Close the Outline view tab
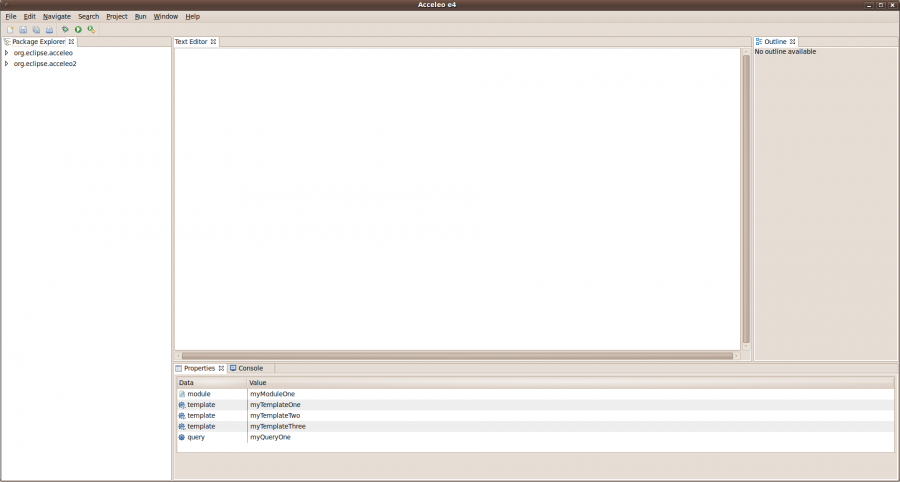 pyautogui.click(x=792, y=42)
